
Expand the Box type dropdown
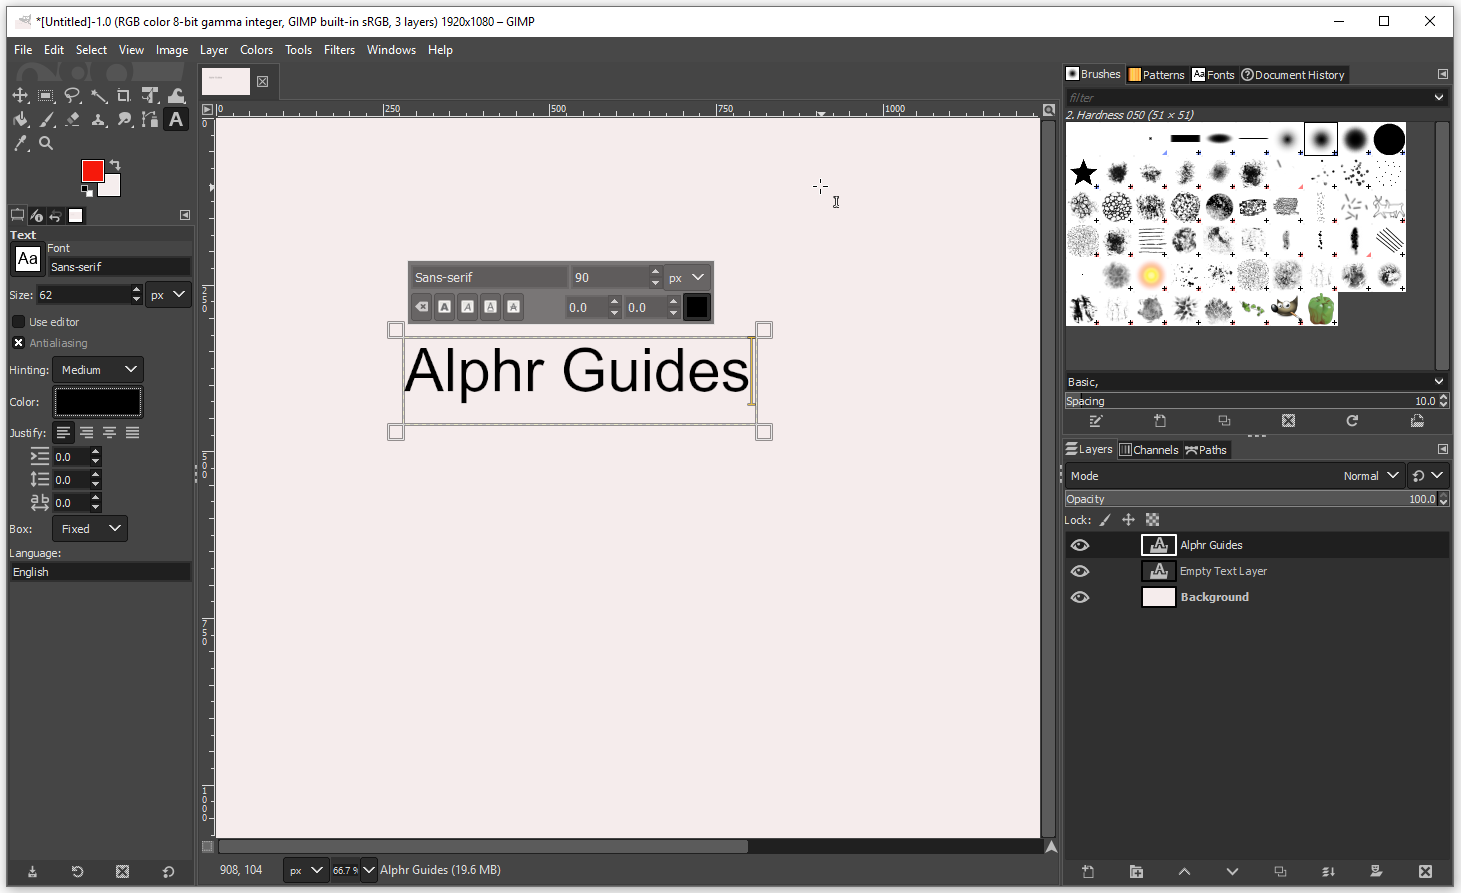click(x=89, y=529)
